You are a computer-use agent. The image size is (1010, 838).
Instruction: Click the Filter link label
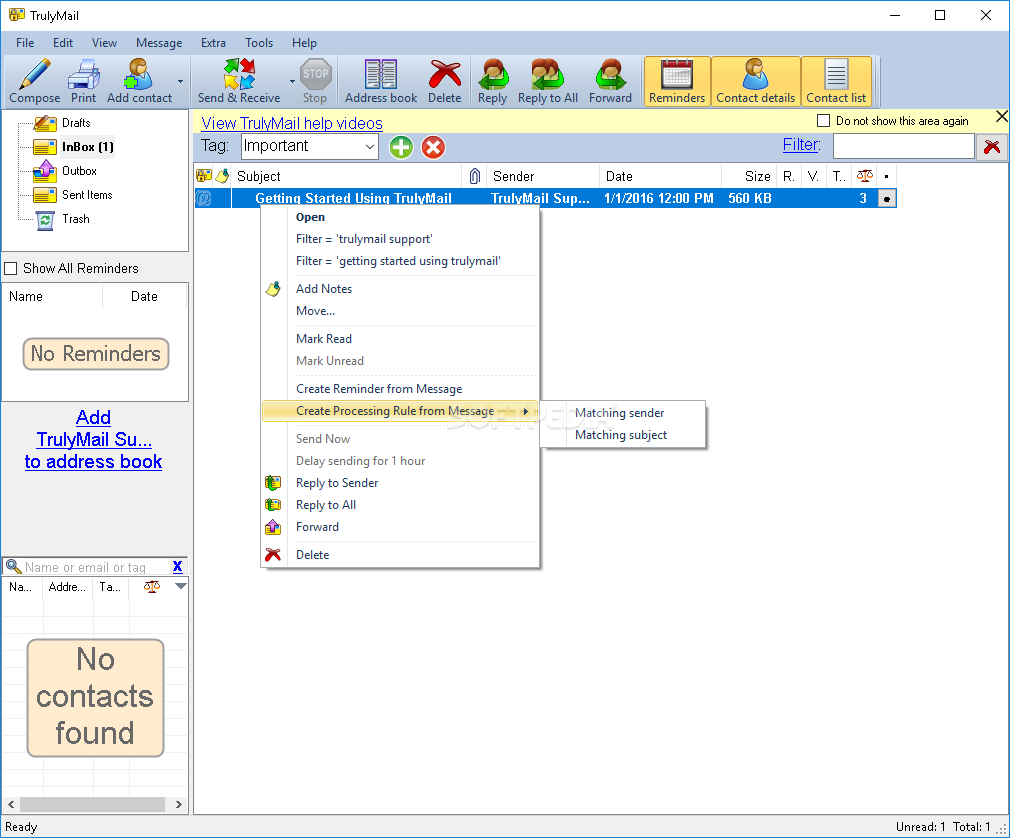coord(801,144)
